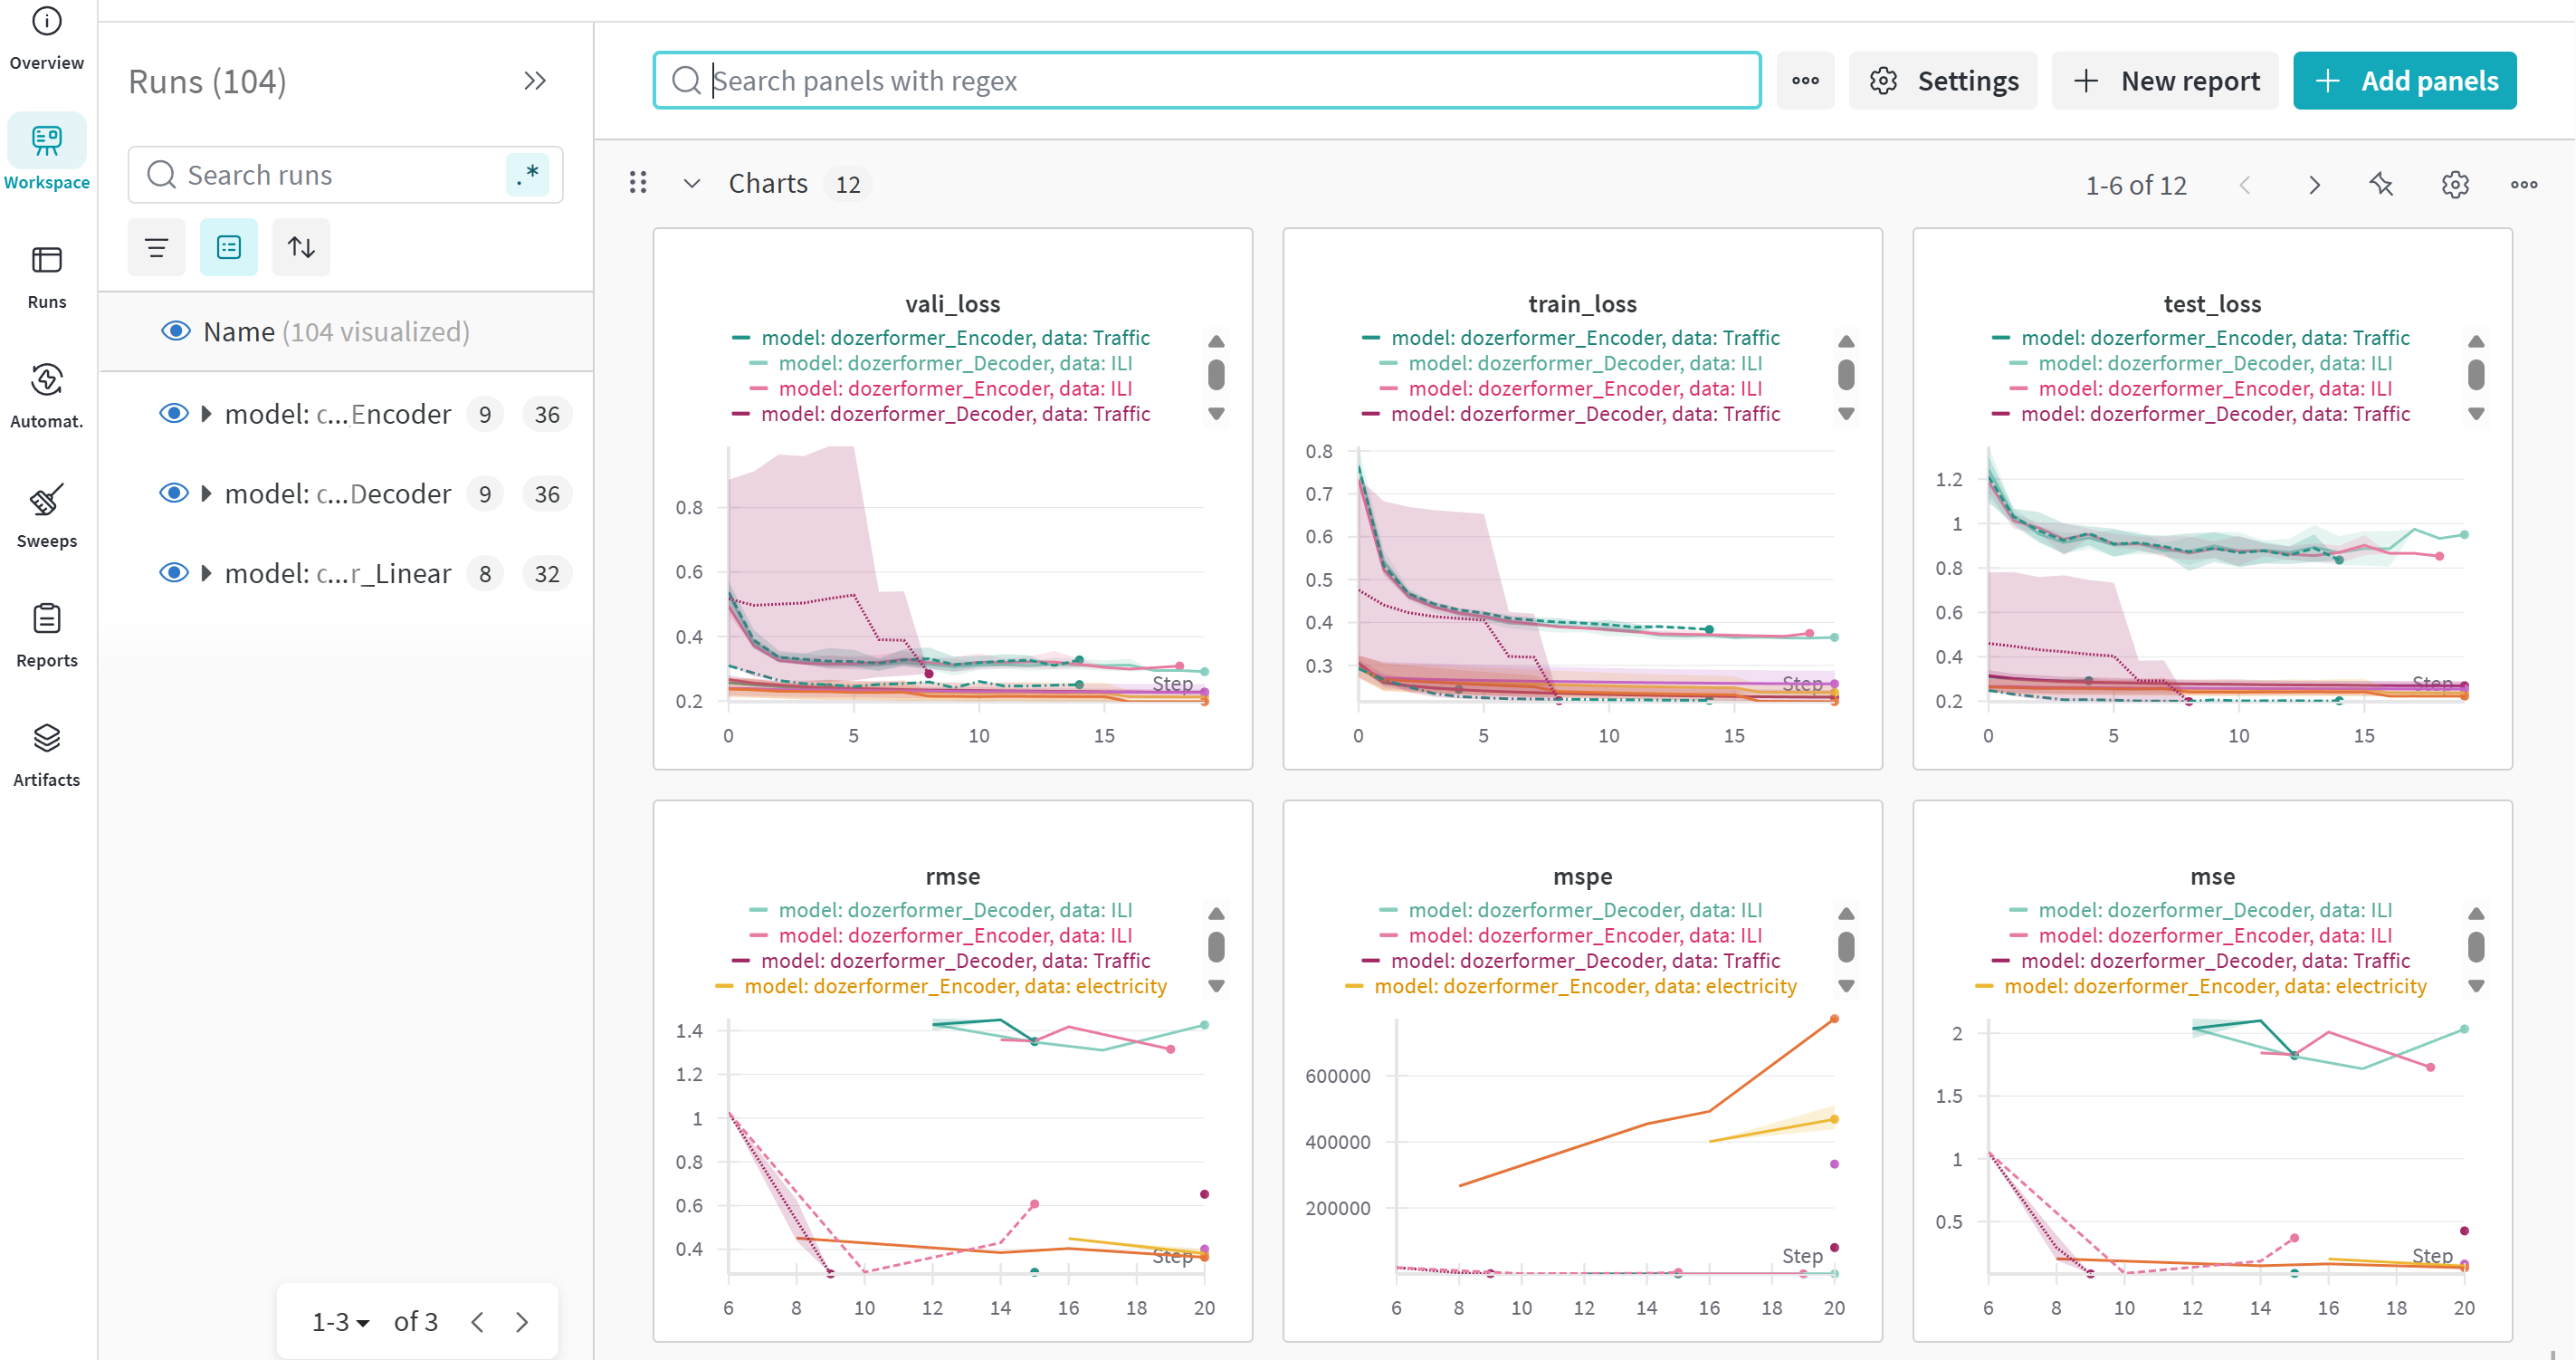
Task: Open the Overview page from sidebar
Action: pyautogui.click(x=46, y=40)
